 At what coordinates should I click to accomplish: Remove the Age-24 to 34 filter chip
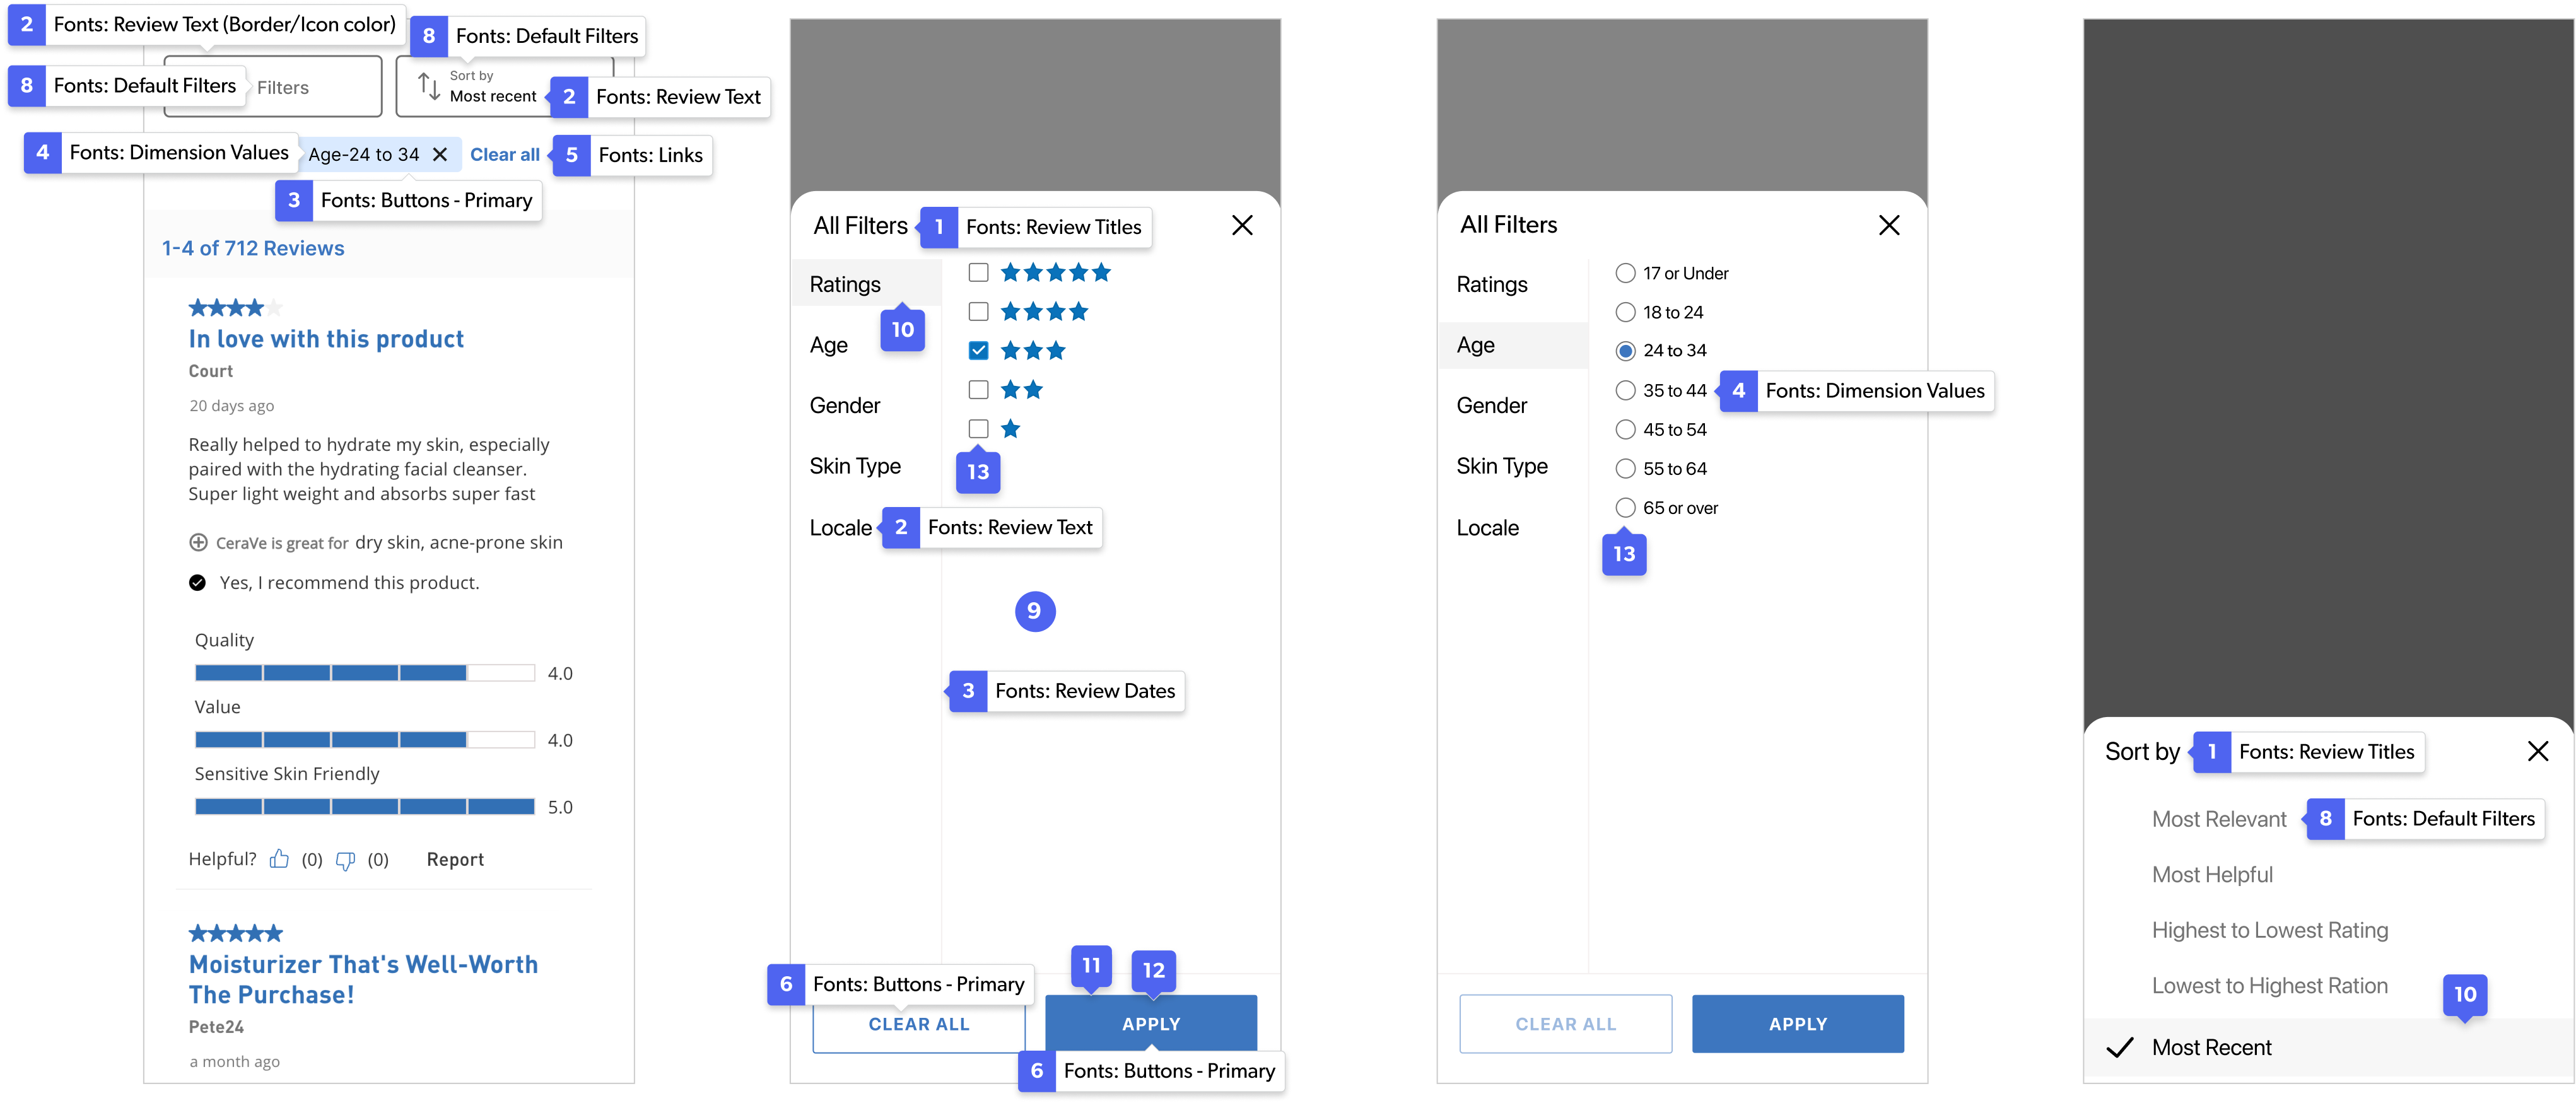coord(440,154)
